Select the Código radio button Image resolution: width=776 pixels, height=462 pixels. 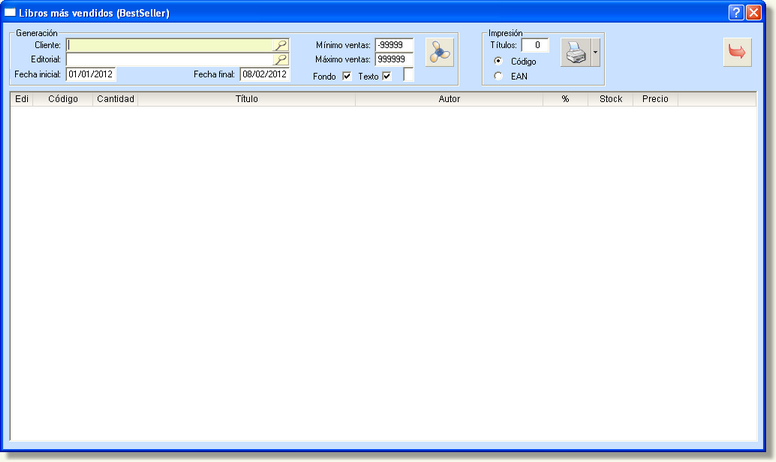click(x=498, y=61)
